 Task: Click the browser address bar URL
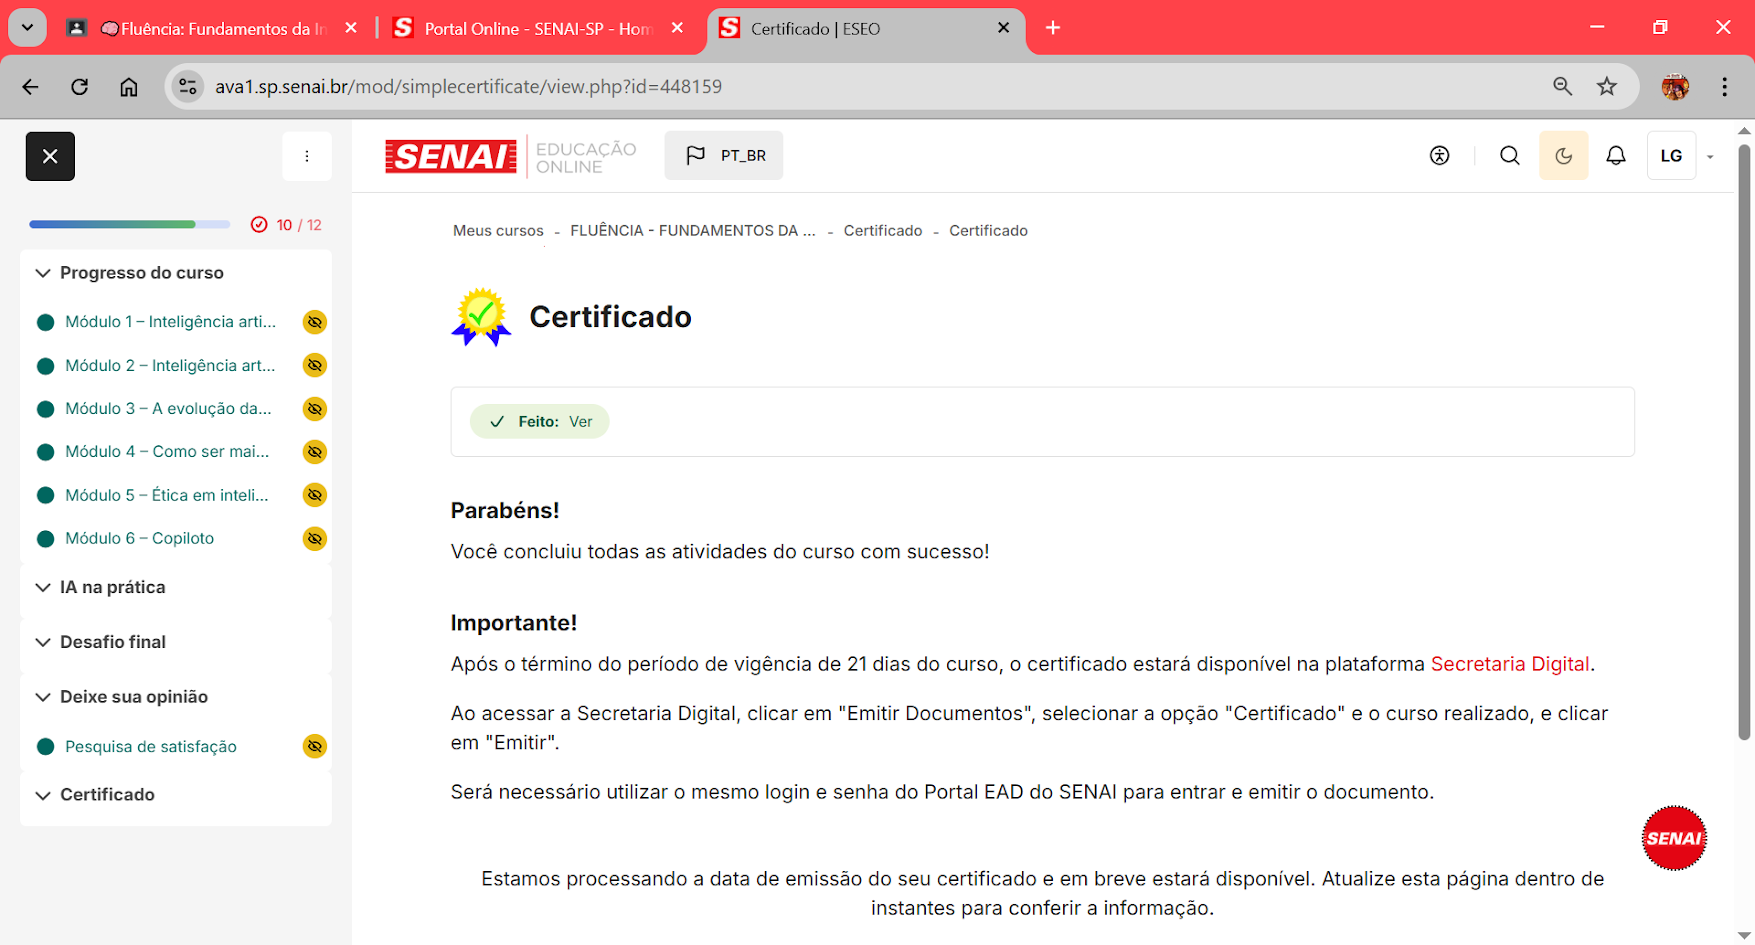pyautogui.click(x=468, y=87)
